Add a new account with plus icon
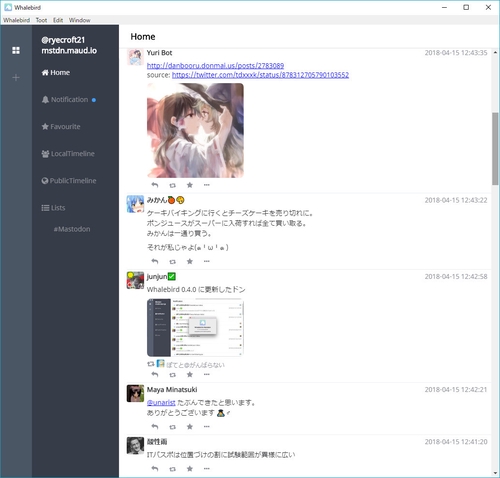 [16, 78]
